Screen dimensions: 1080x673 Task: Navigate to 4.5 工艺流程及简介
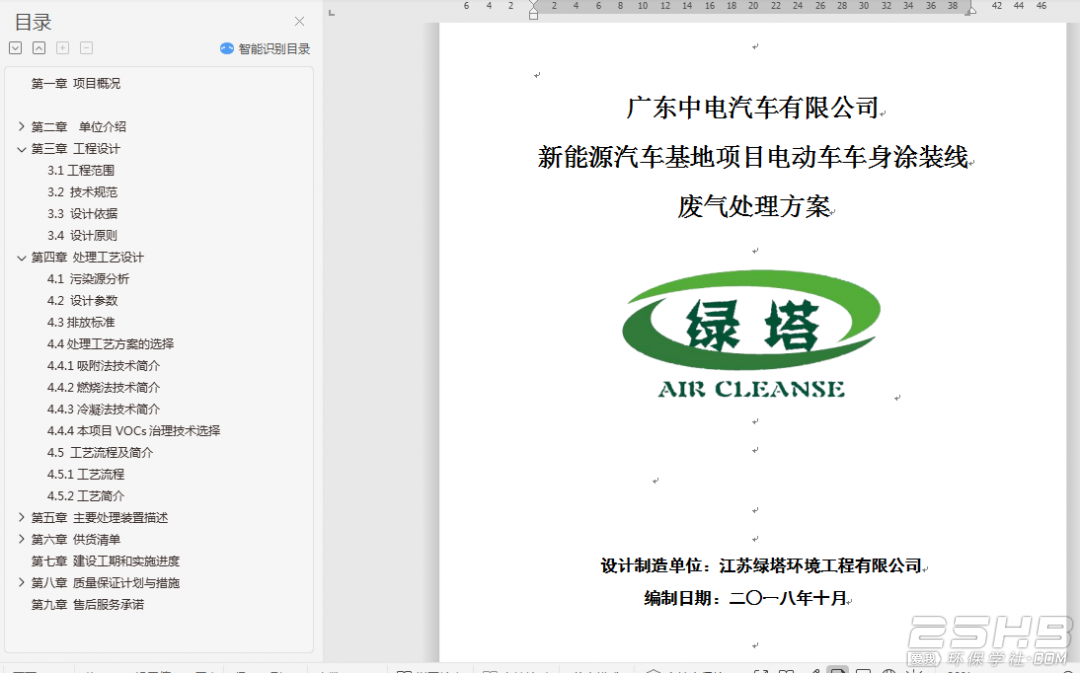tap(100, 453)
